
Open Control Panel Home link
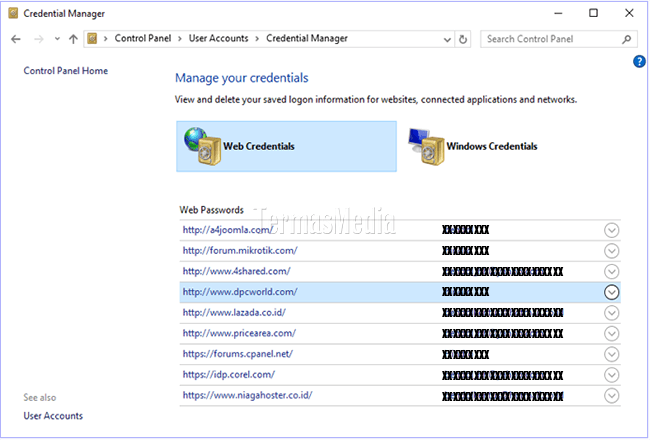click(65, 70)
